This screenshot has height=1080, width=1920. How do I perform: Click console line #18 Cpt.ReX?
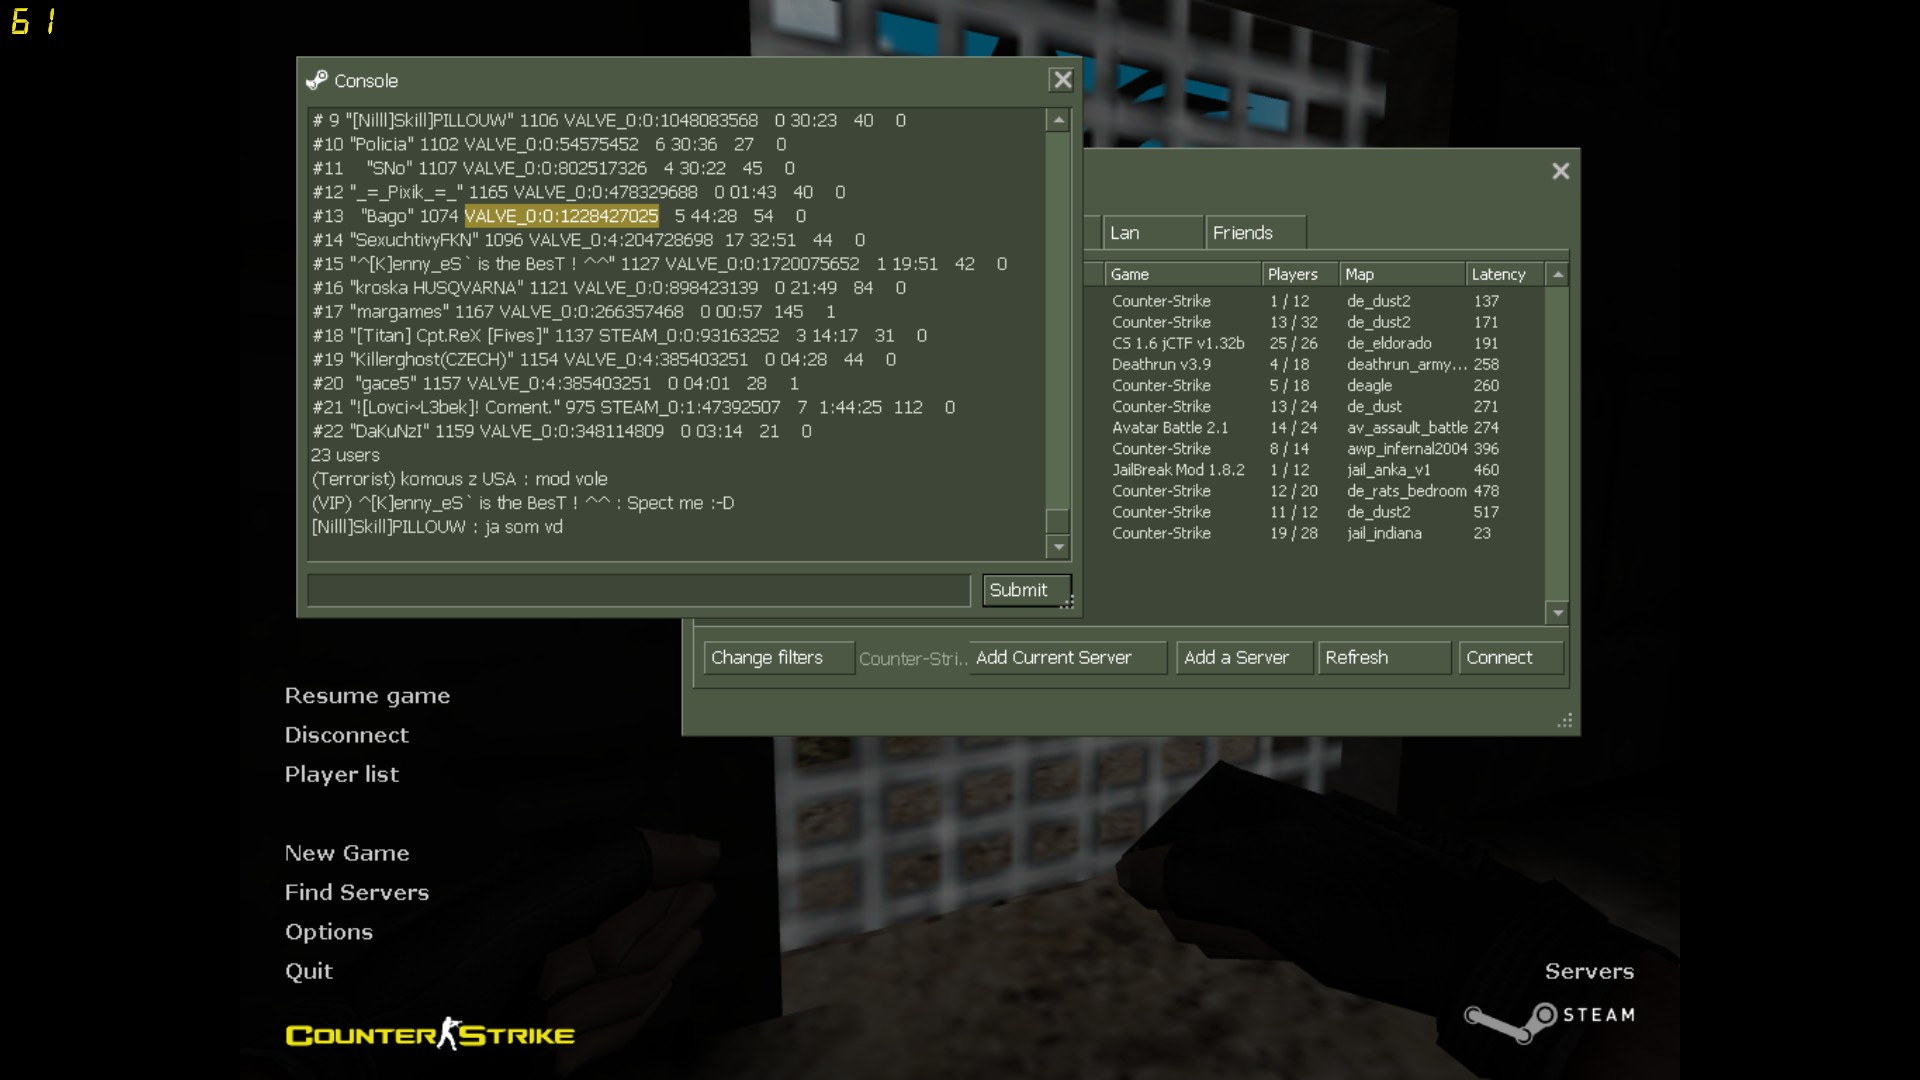tap(619, 335)
